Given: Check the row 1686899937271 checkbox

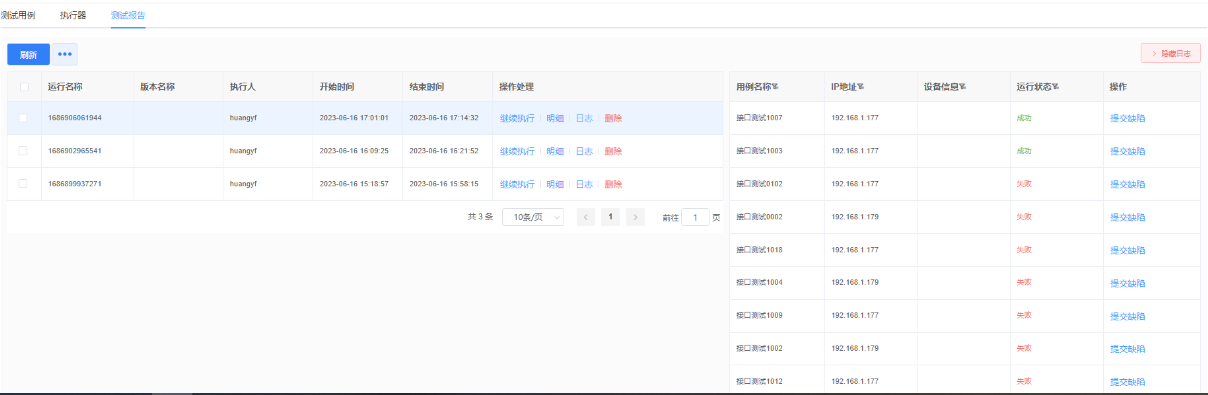Looking at the screenshot, I should [x=24, y=184].
